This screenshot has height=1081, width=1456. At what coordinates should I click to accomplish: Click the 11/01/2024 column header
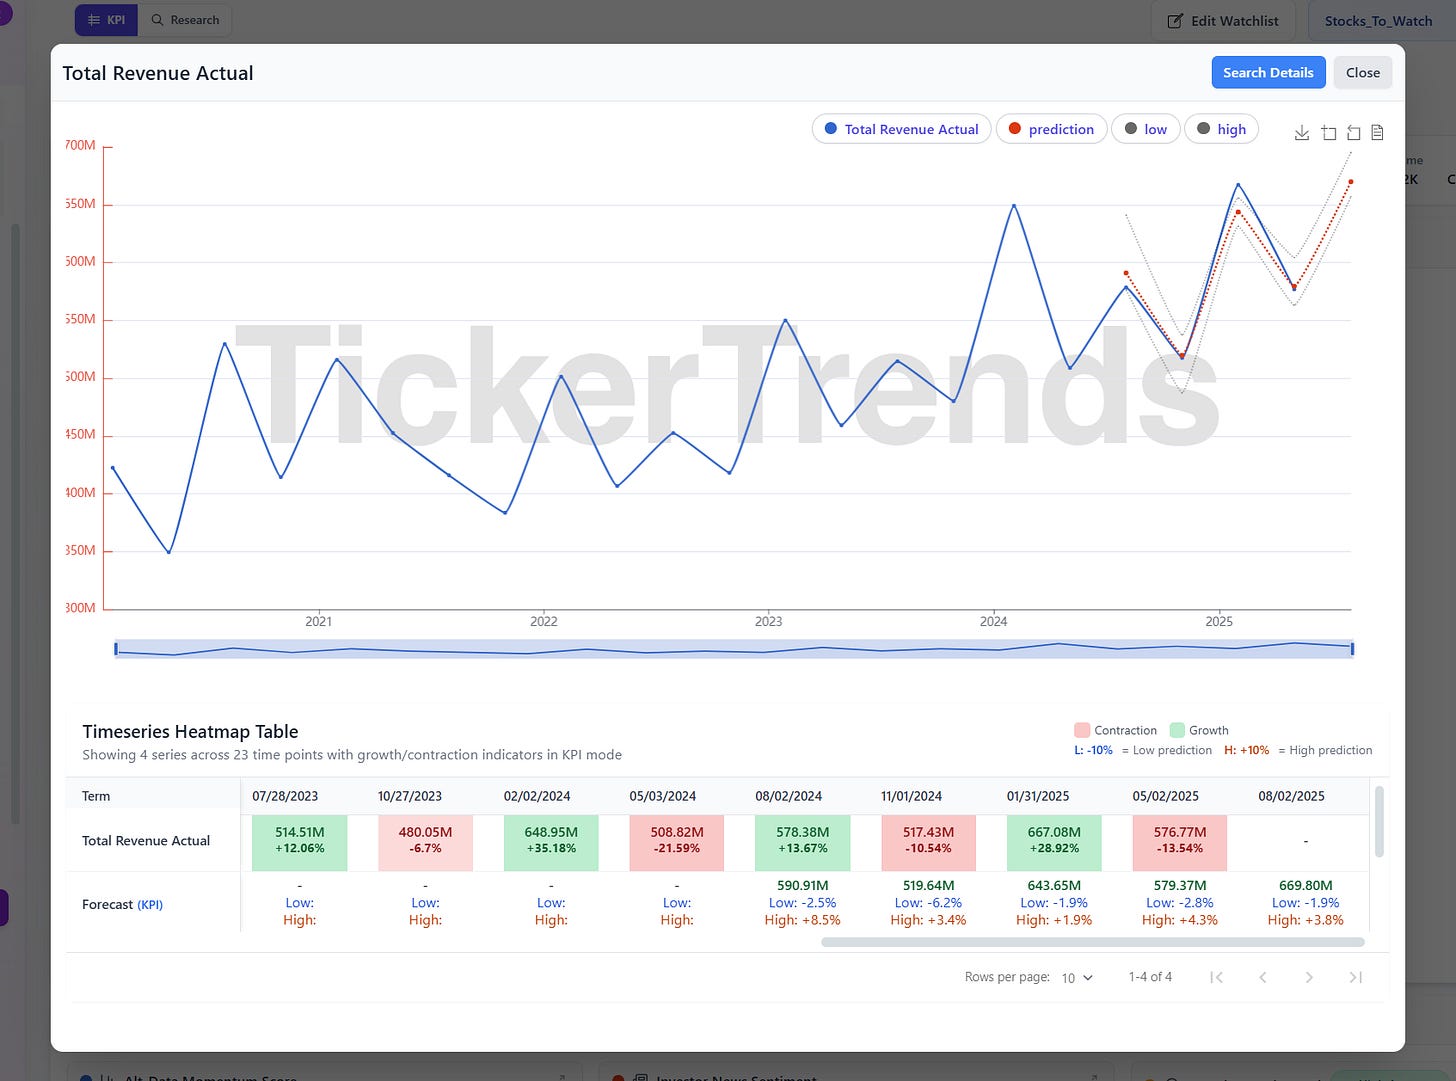pos(911,796)
